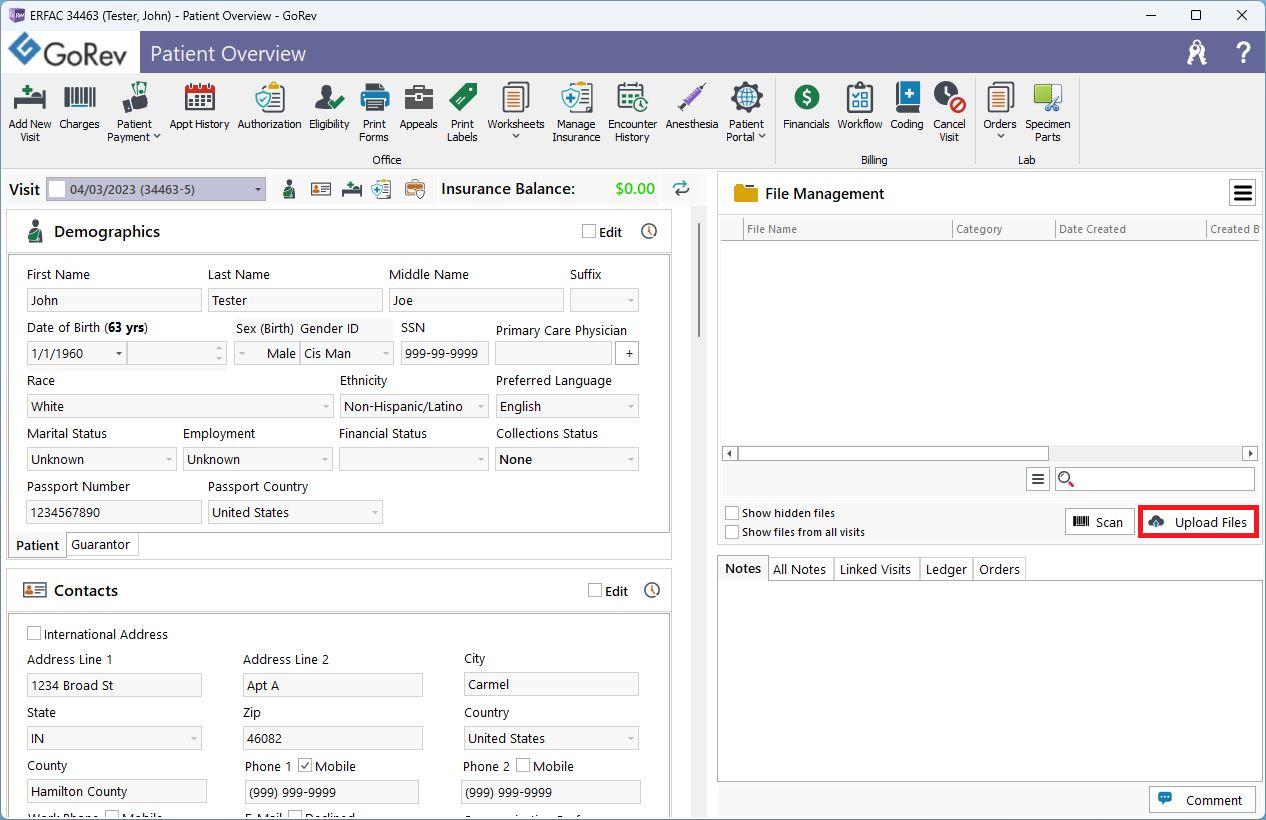Open the Anesthesia tool

(692, 107)
